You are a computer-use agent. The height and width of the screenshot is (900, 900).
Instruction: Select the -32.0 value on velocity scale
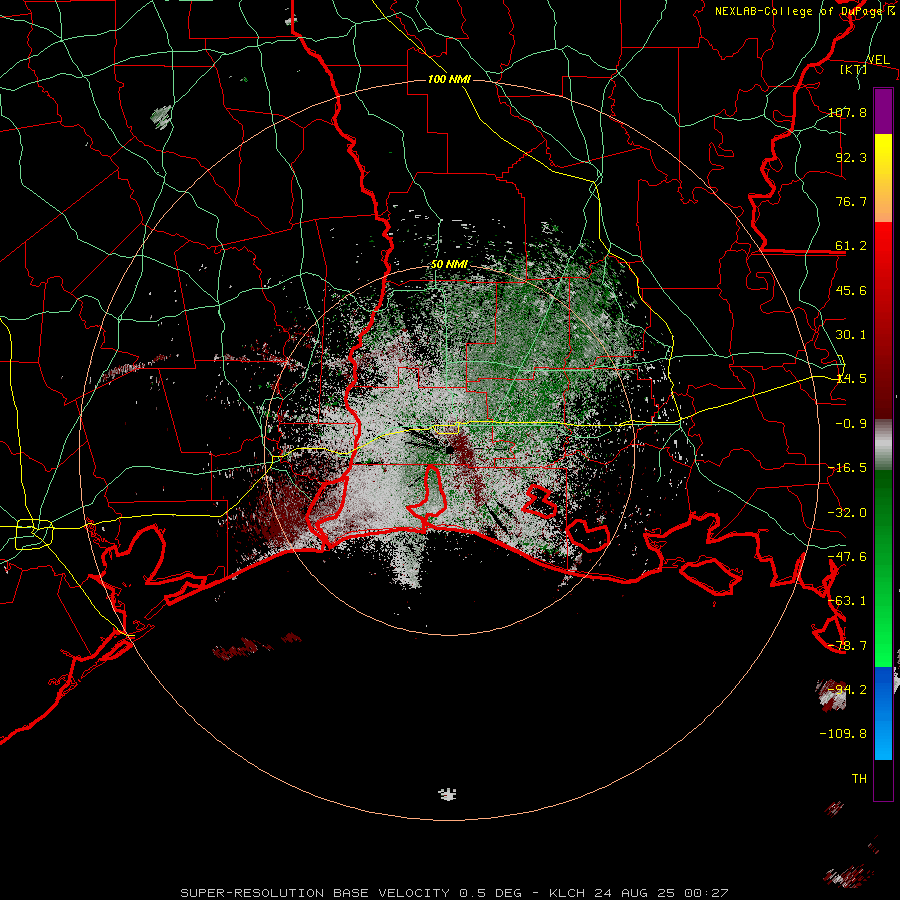[x=848, y=513]
